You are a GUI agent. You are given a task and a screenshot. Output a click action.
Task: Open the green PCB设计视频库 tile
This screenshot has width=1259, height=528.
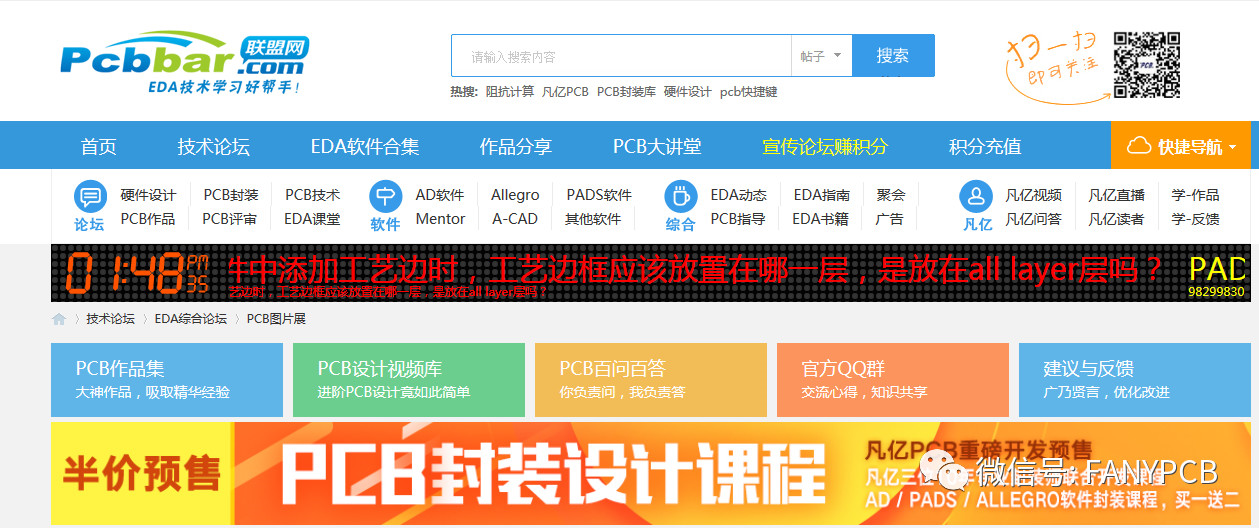coord(408,380)
